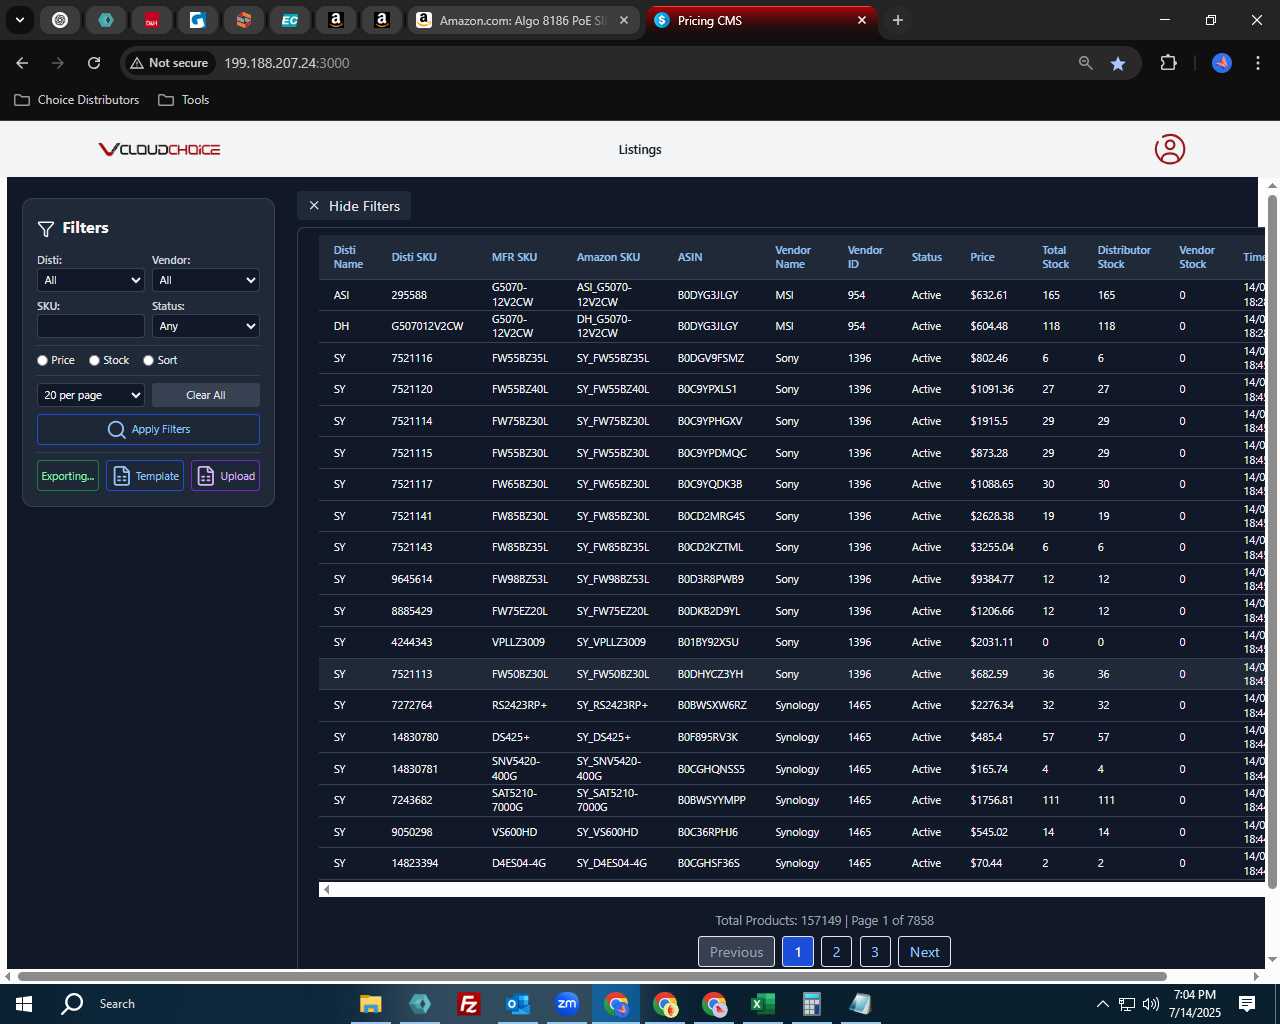Click the X icon on Hide Filters
1280x1024 pixels.
click(x=314, y=206)
